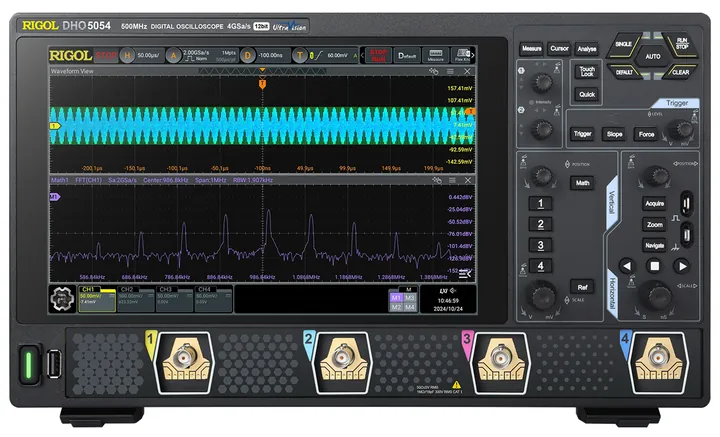This screenshot has height=437, width=720.
Task: Tap the speaker sound icon
Action: [454, 291]
